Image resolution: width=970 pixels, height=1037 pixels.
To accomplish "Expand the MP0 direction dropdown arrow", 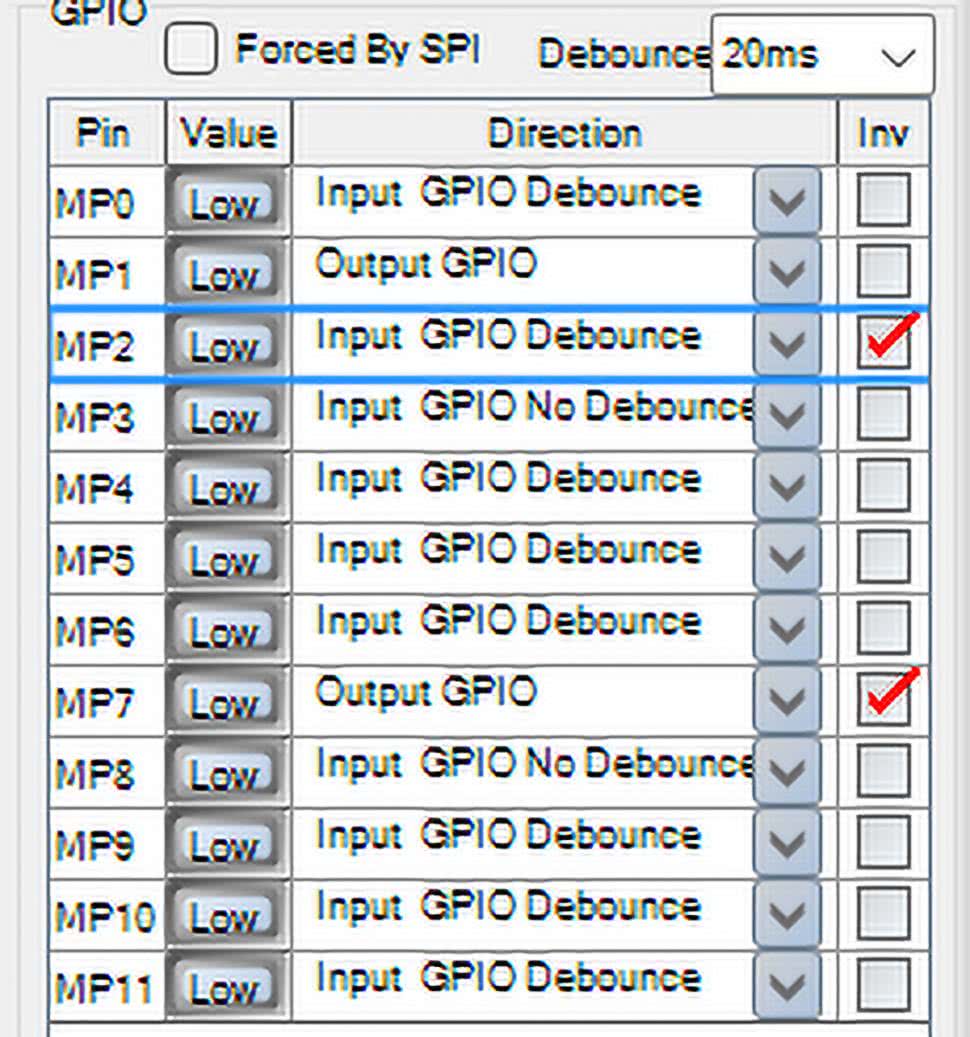I will (x=787, y=202).
